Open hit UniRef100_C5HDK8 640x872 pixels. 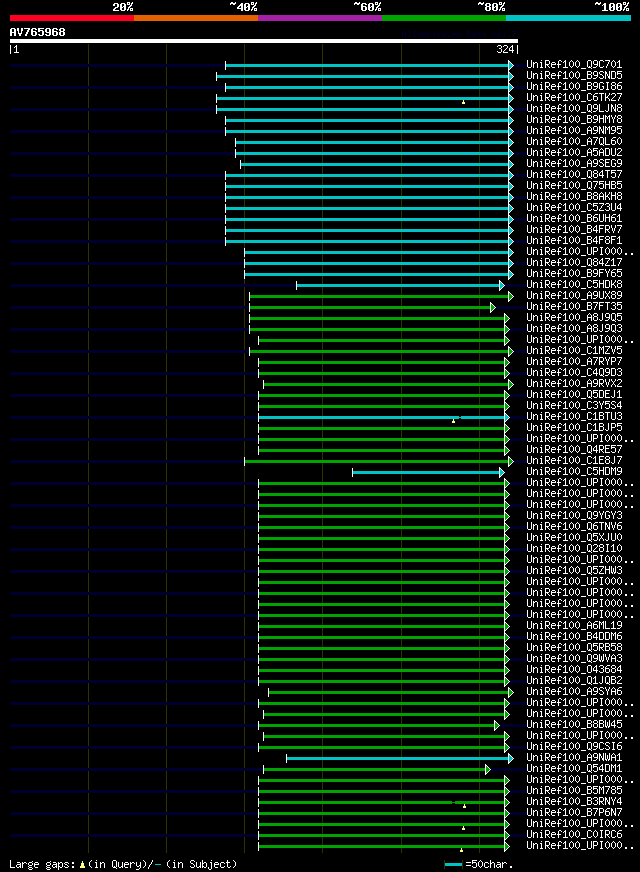click(574, 285)
